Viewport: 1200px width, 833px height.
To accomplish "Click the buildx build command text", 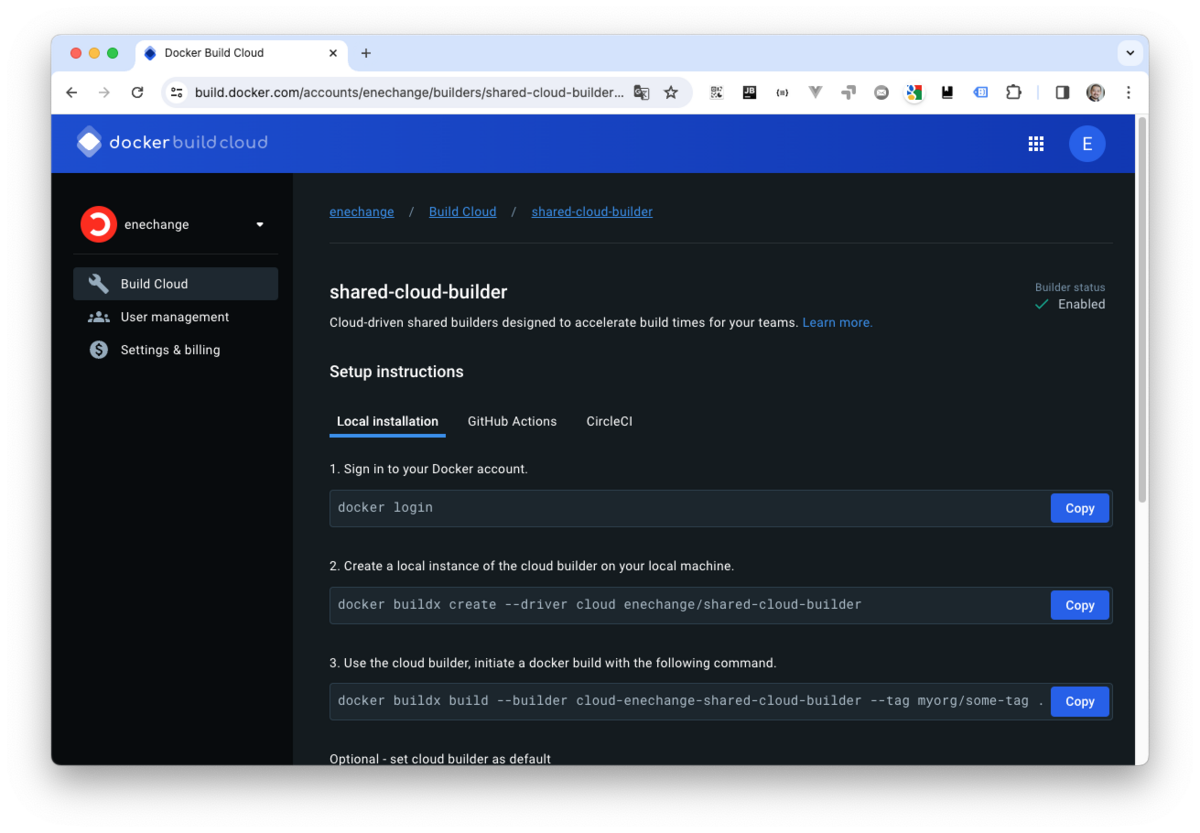I will tap(691, 701).
